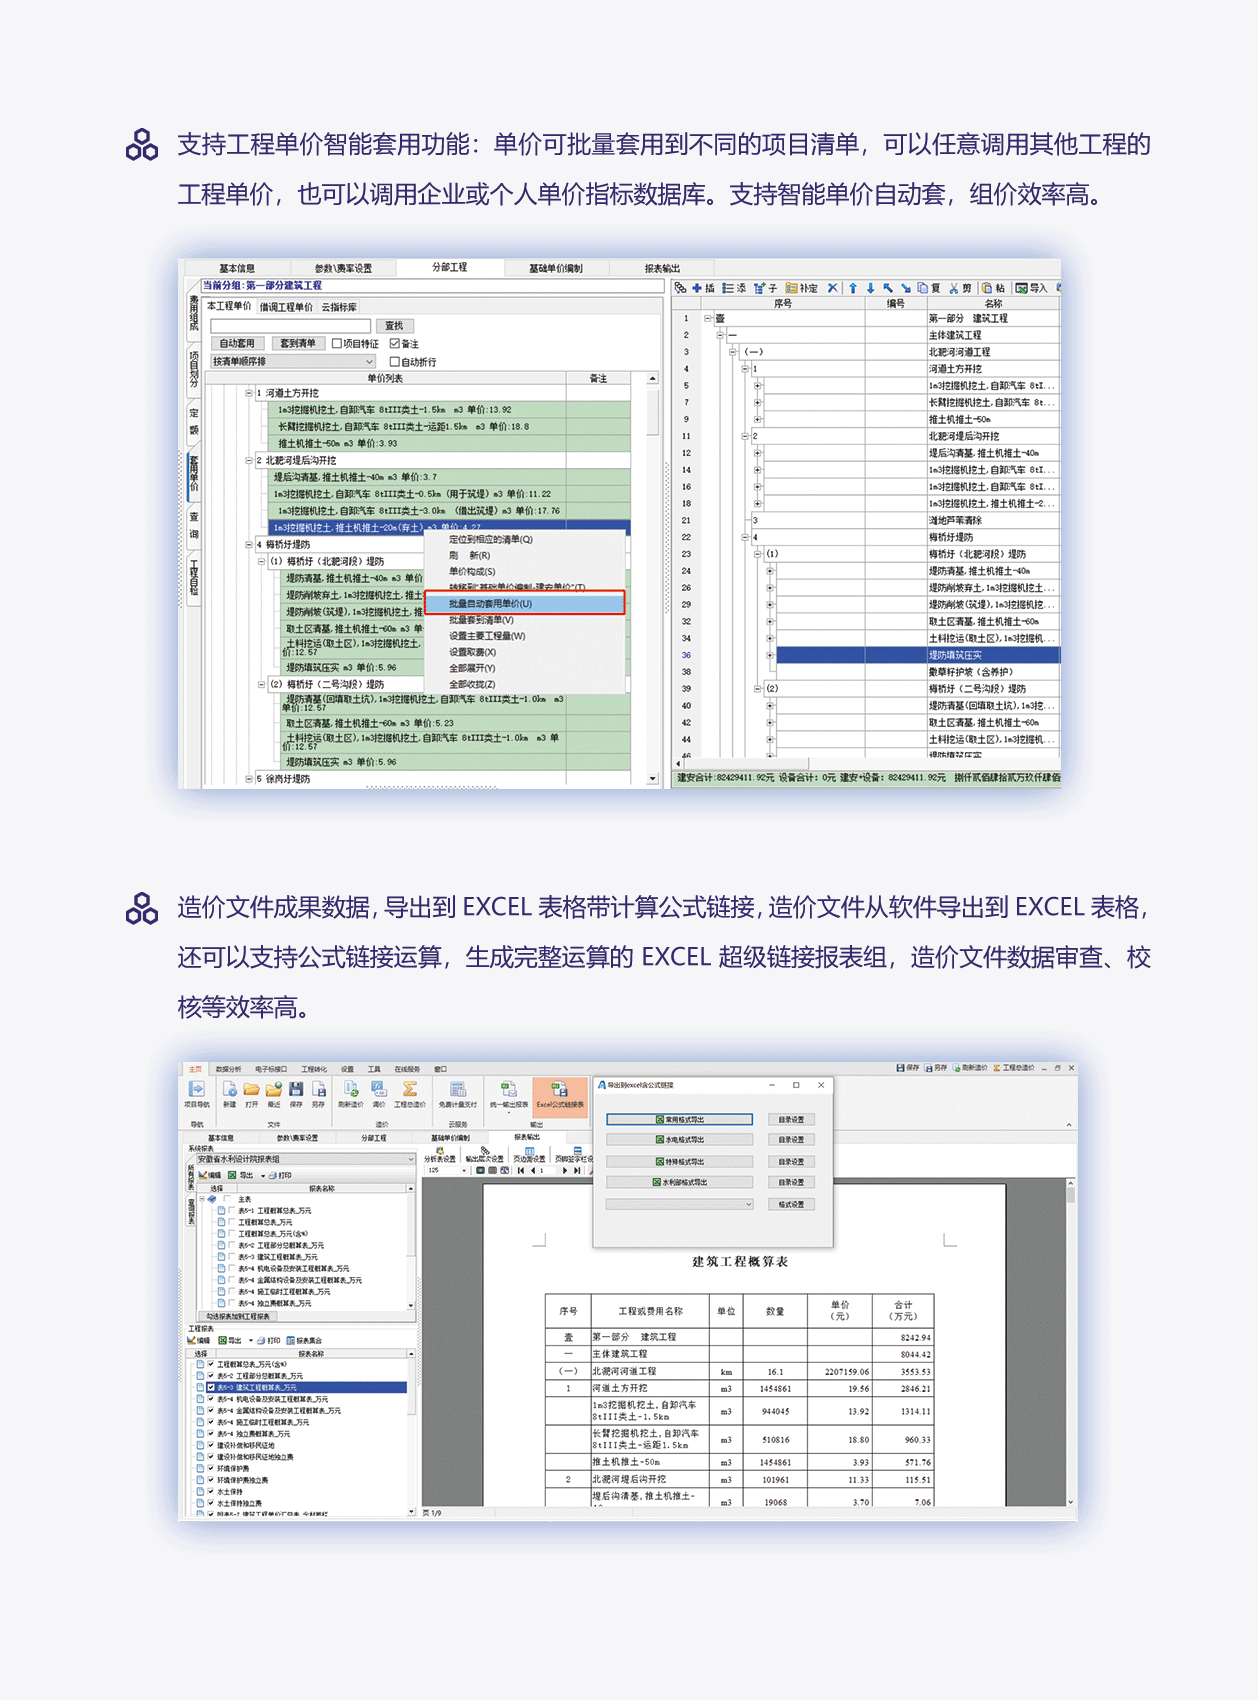The image size is (1258, 1700).
Task: Click the 输出层次设置 toolbar icon
Action: point(485,1151)
